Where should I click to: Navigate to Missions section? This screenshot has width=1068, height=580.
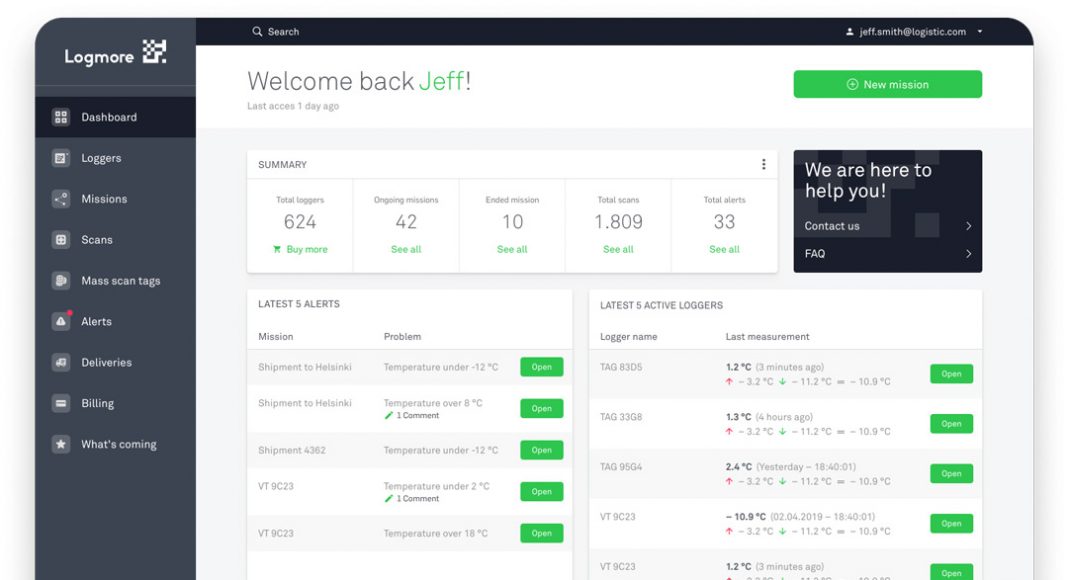coord(116,199)
